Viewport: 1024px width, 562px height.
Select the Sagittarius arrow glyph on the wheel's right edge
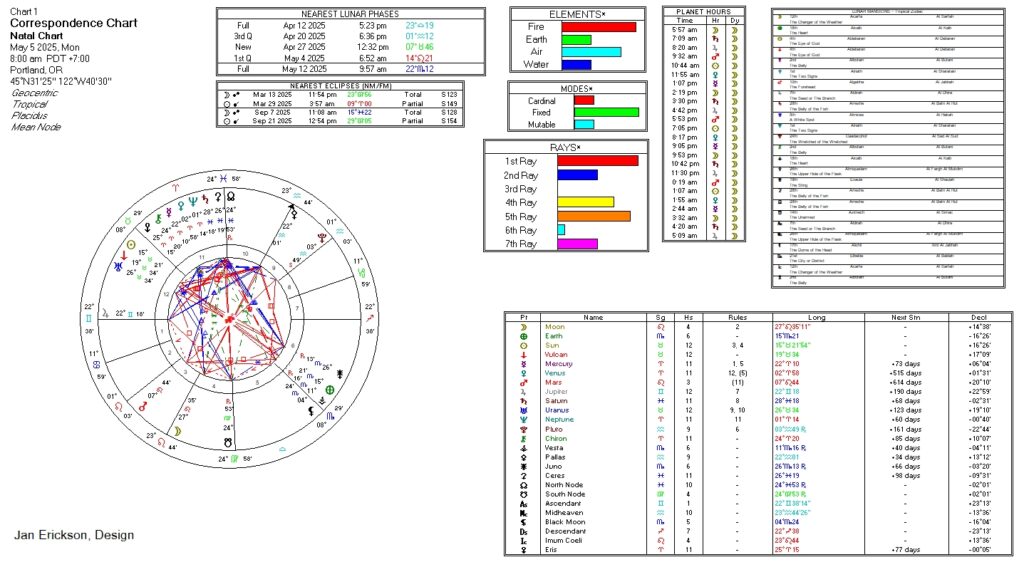370,319
